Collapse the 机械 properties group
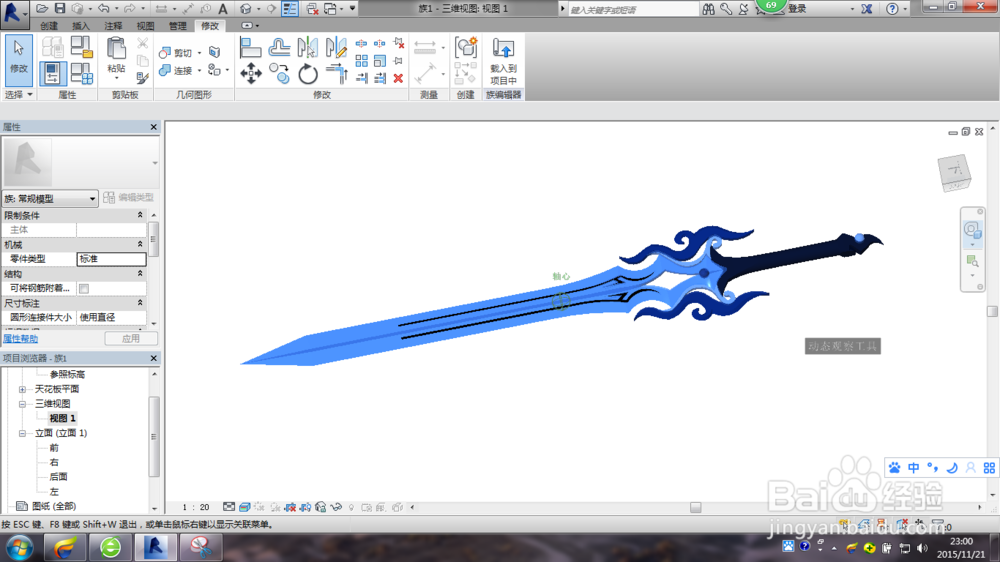Viewport: 1000px width, 562px height. pos(140,244)
